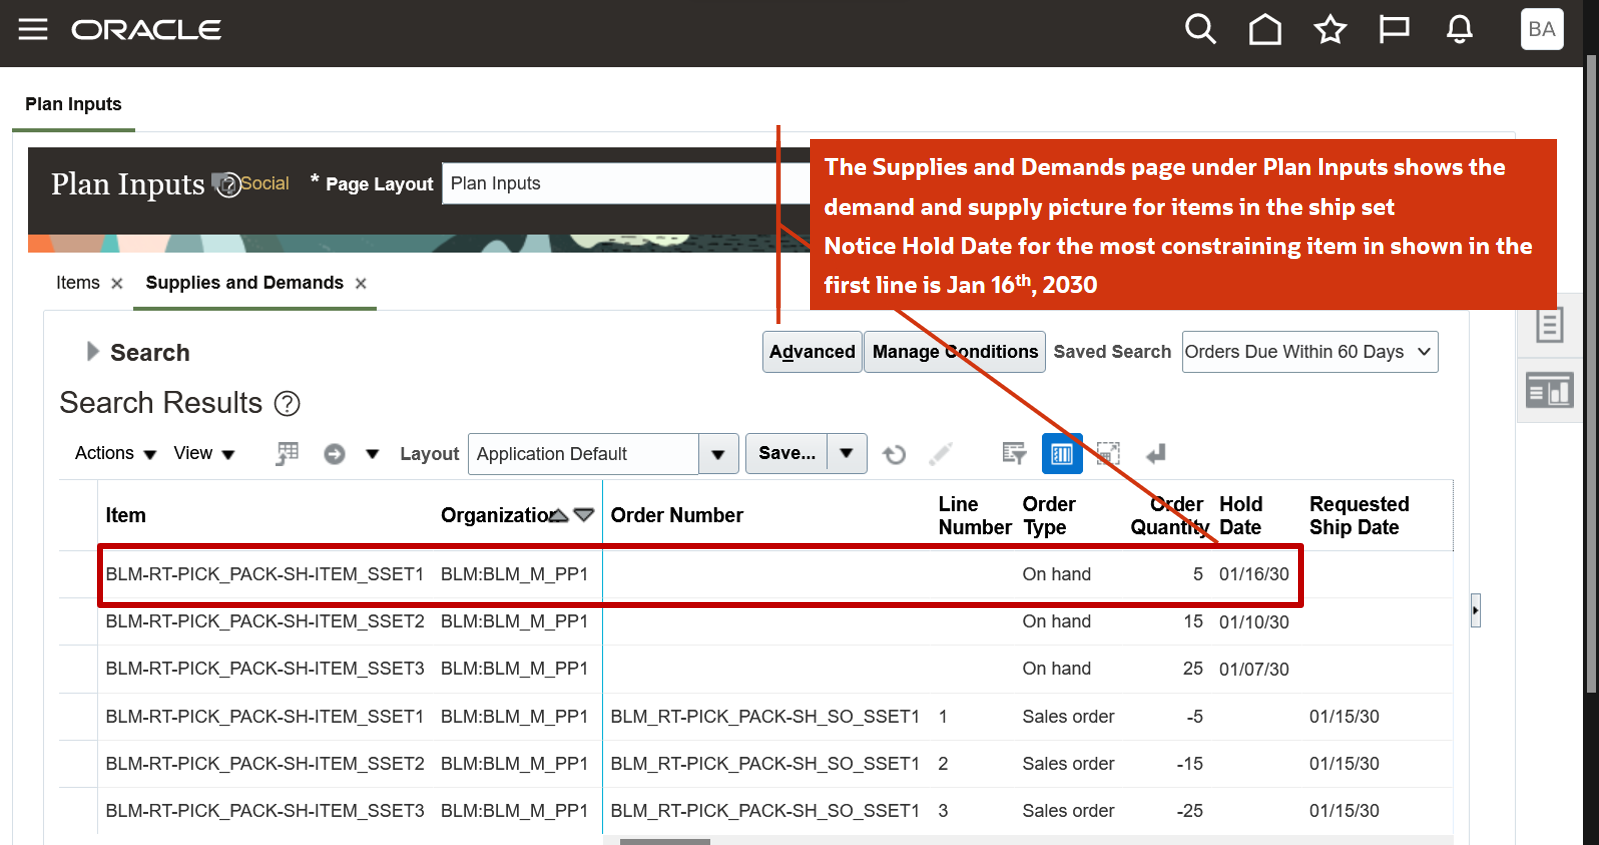1599x845 pixels.
Task: Click the detach table icon
Action: 1108,454
